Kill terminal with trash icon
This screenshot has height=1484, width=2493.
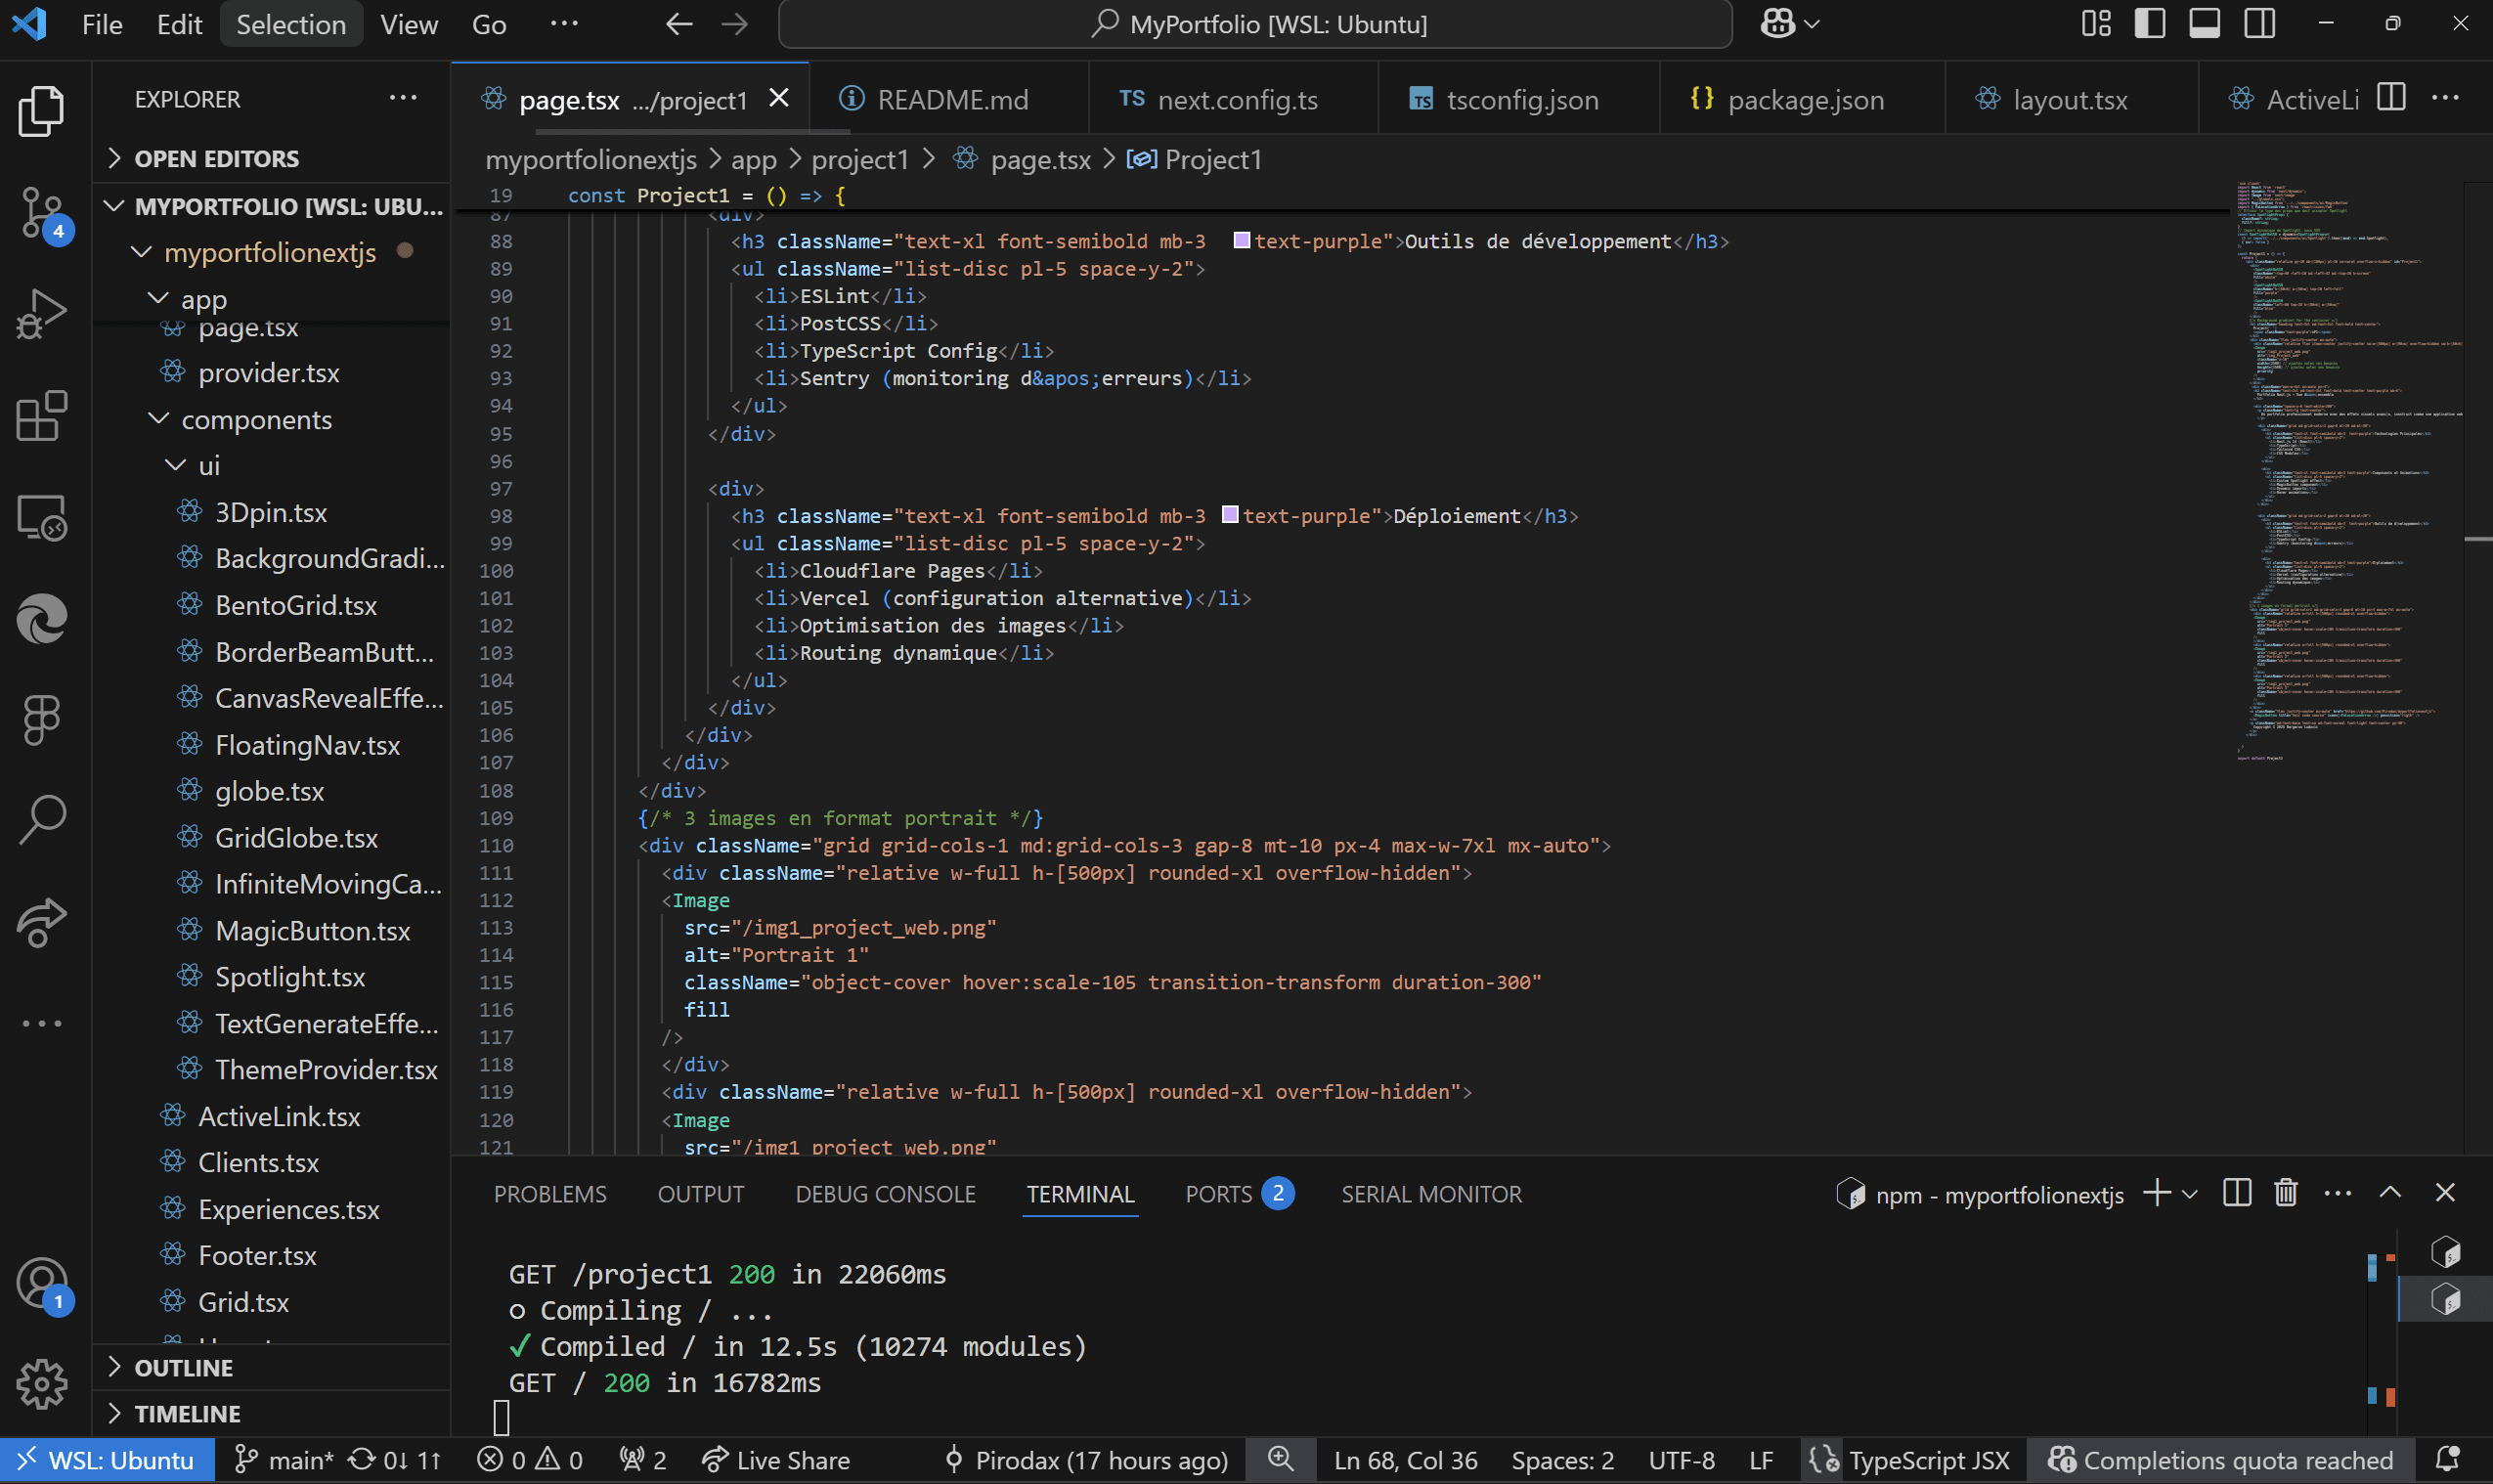2285,1193
